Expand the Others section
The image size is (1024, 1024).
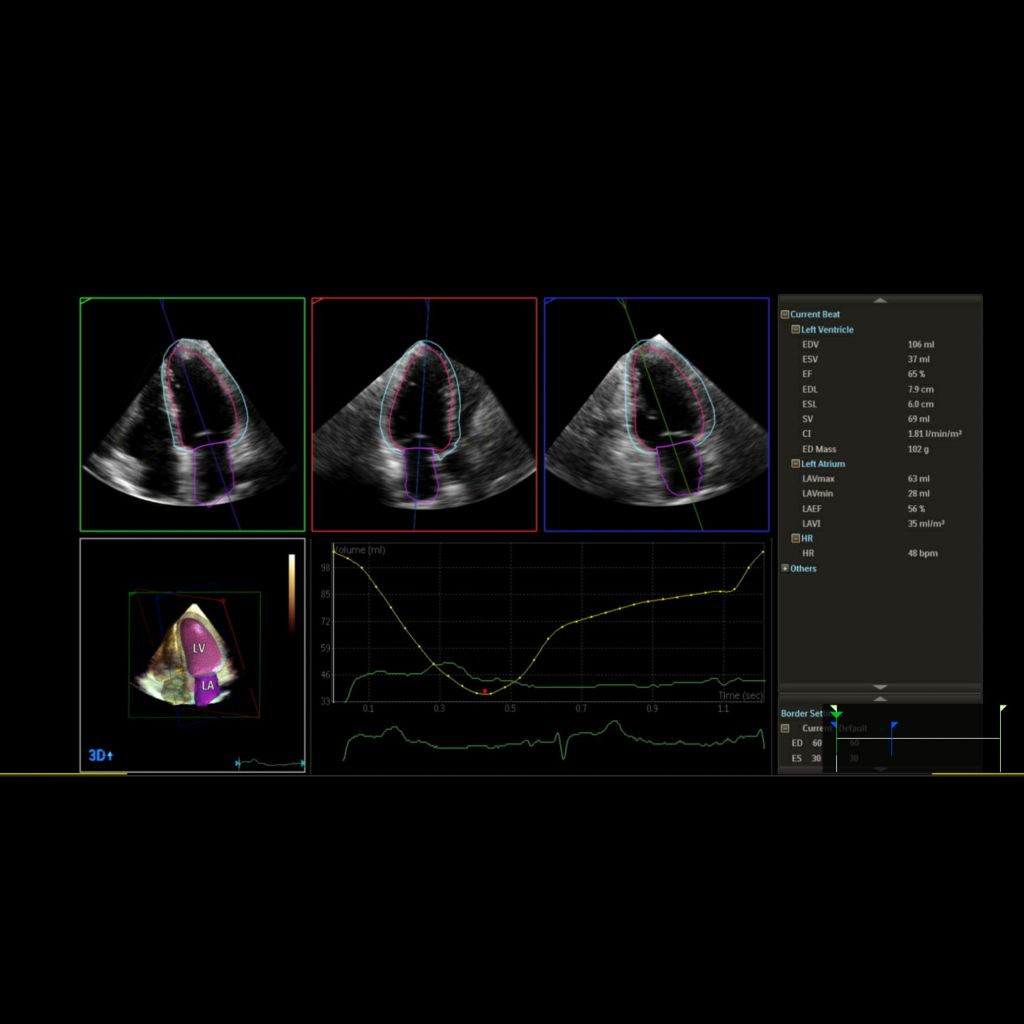click(x=785, y=568)
